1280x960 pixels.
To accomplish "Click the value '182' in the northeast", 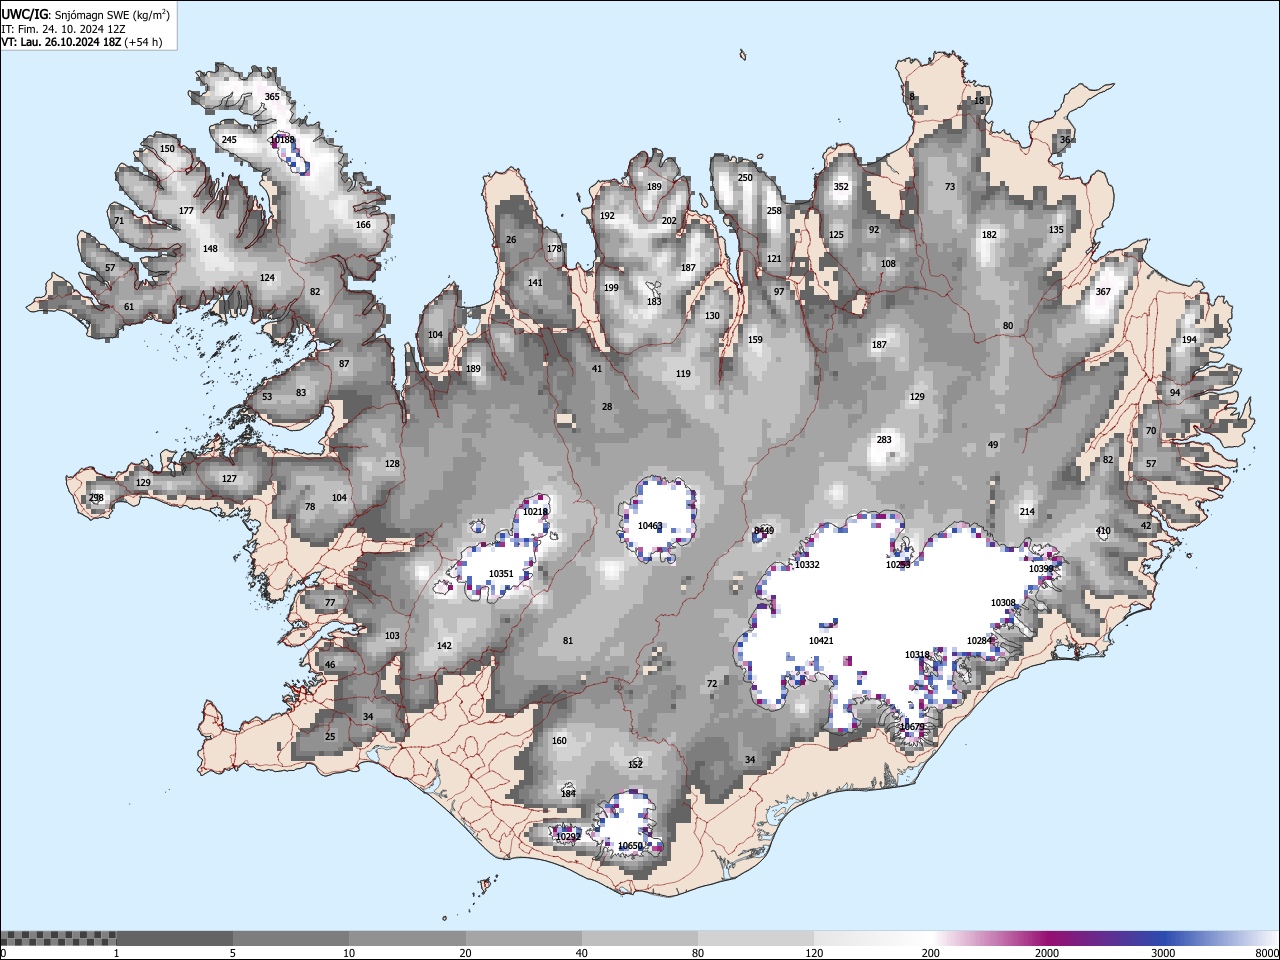I will (989, 235).
